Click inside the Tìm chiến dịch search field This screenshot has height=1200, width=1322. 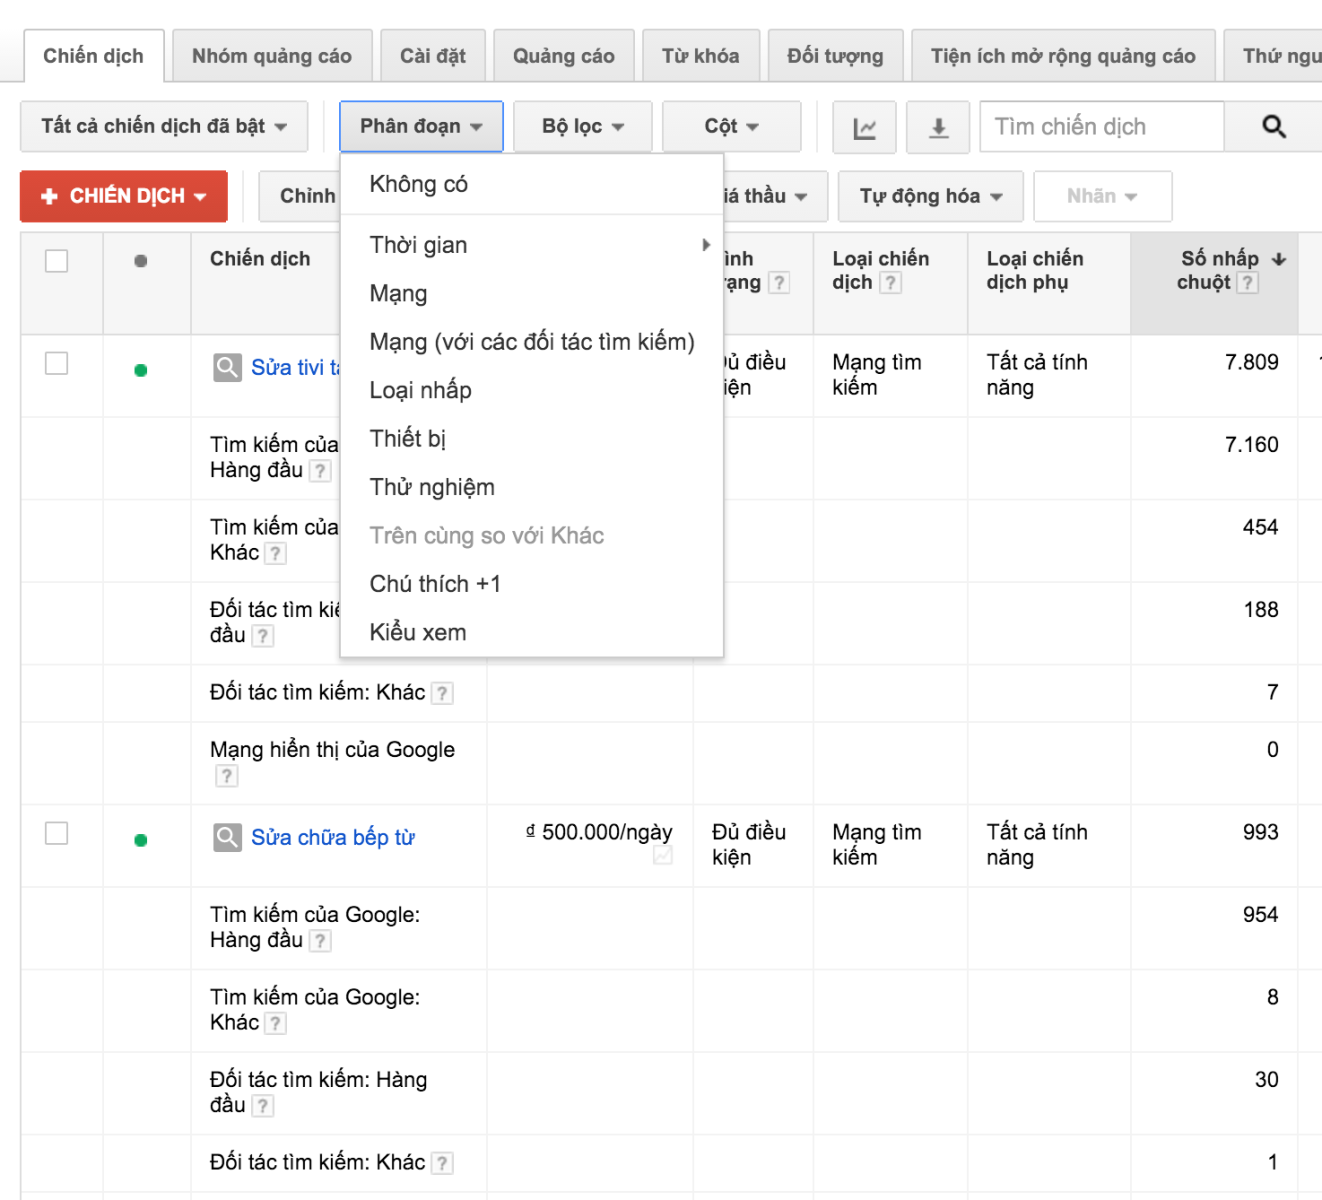tap(1100, 126)
